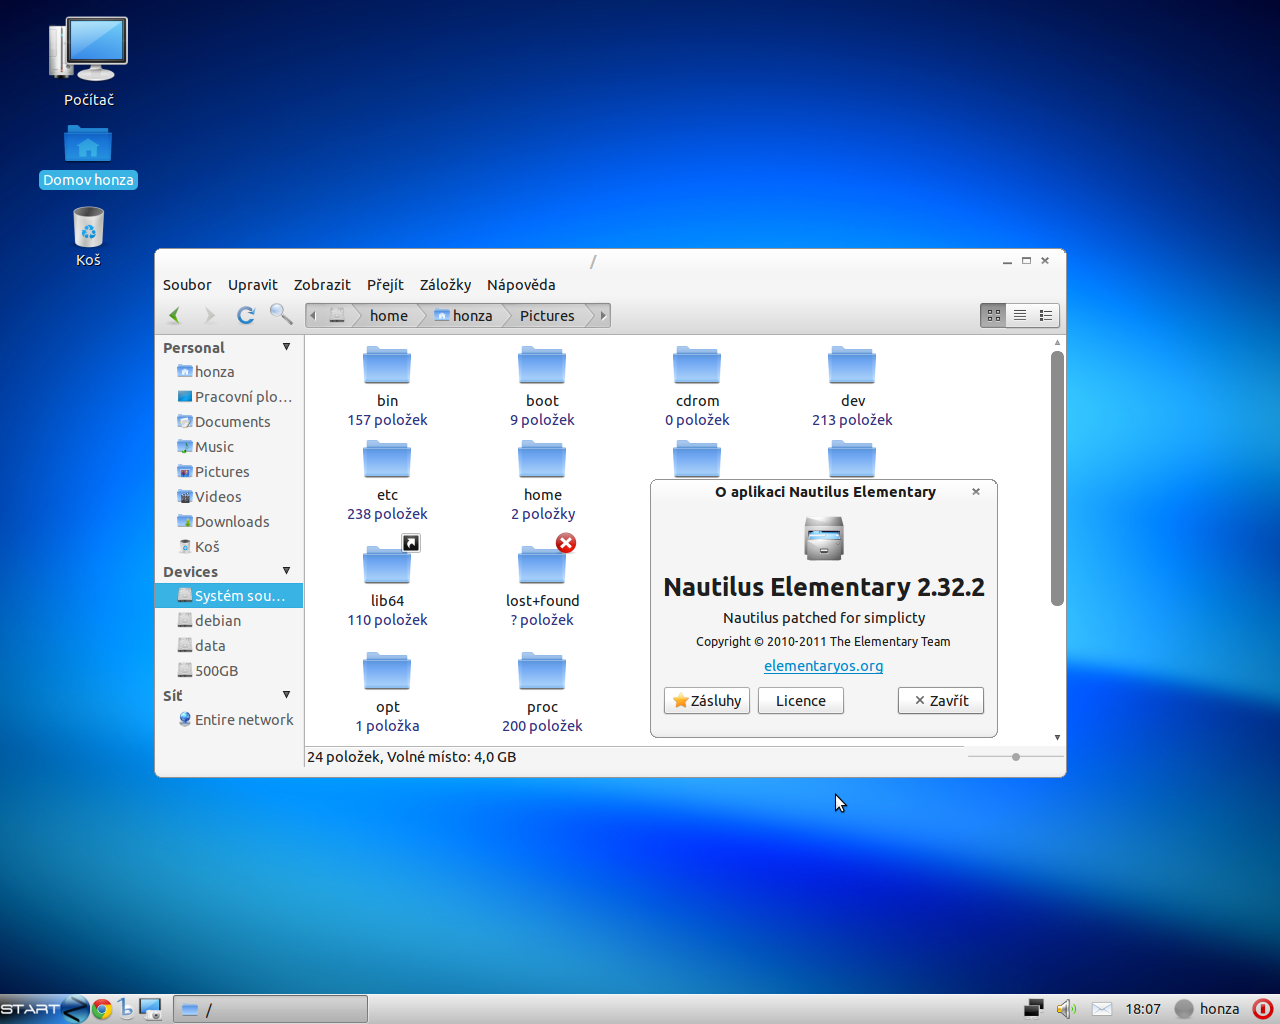1280x1024 pixels.
Task: Click the zoom slider in status bar
Action: click(1015, 757)
